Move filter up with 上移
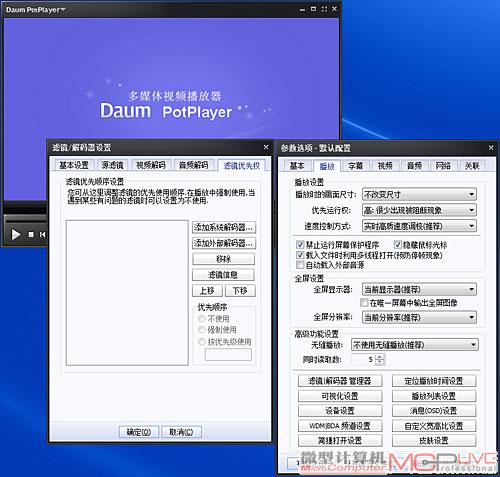Image resolution: width=500 pixels, height=477 pixels. (x=207, y=290)
